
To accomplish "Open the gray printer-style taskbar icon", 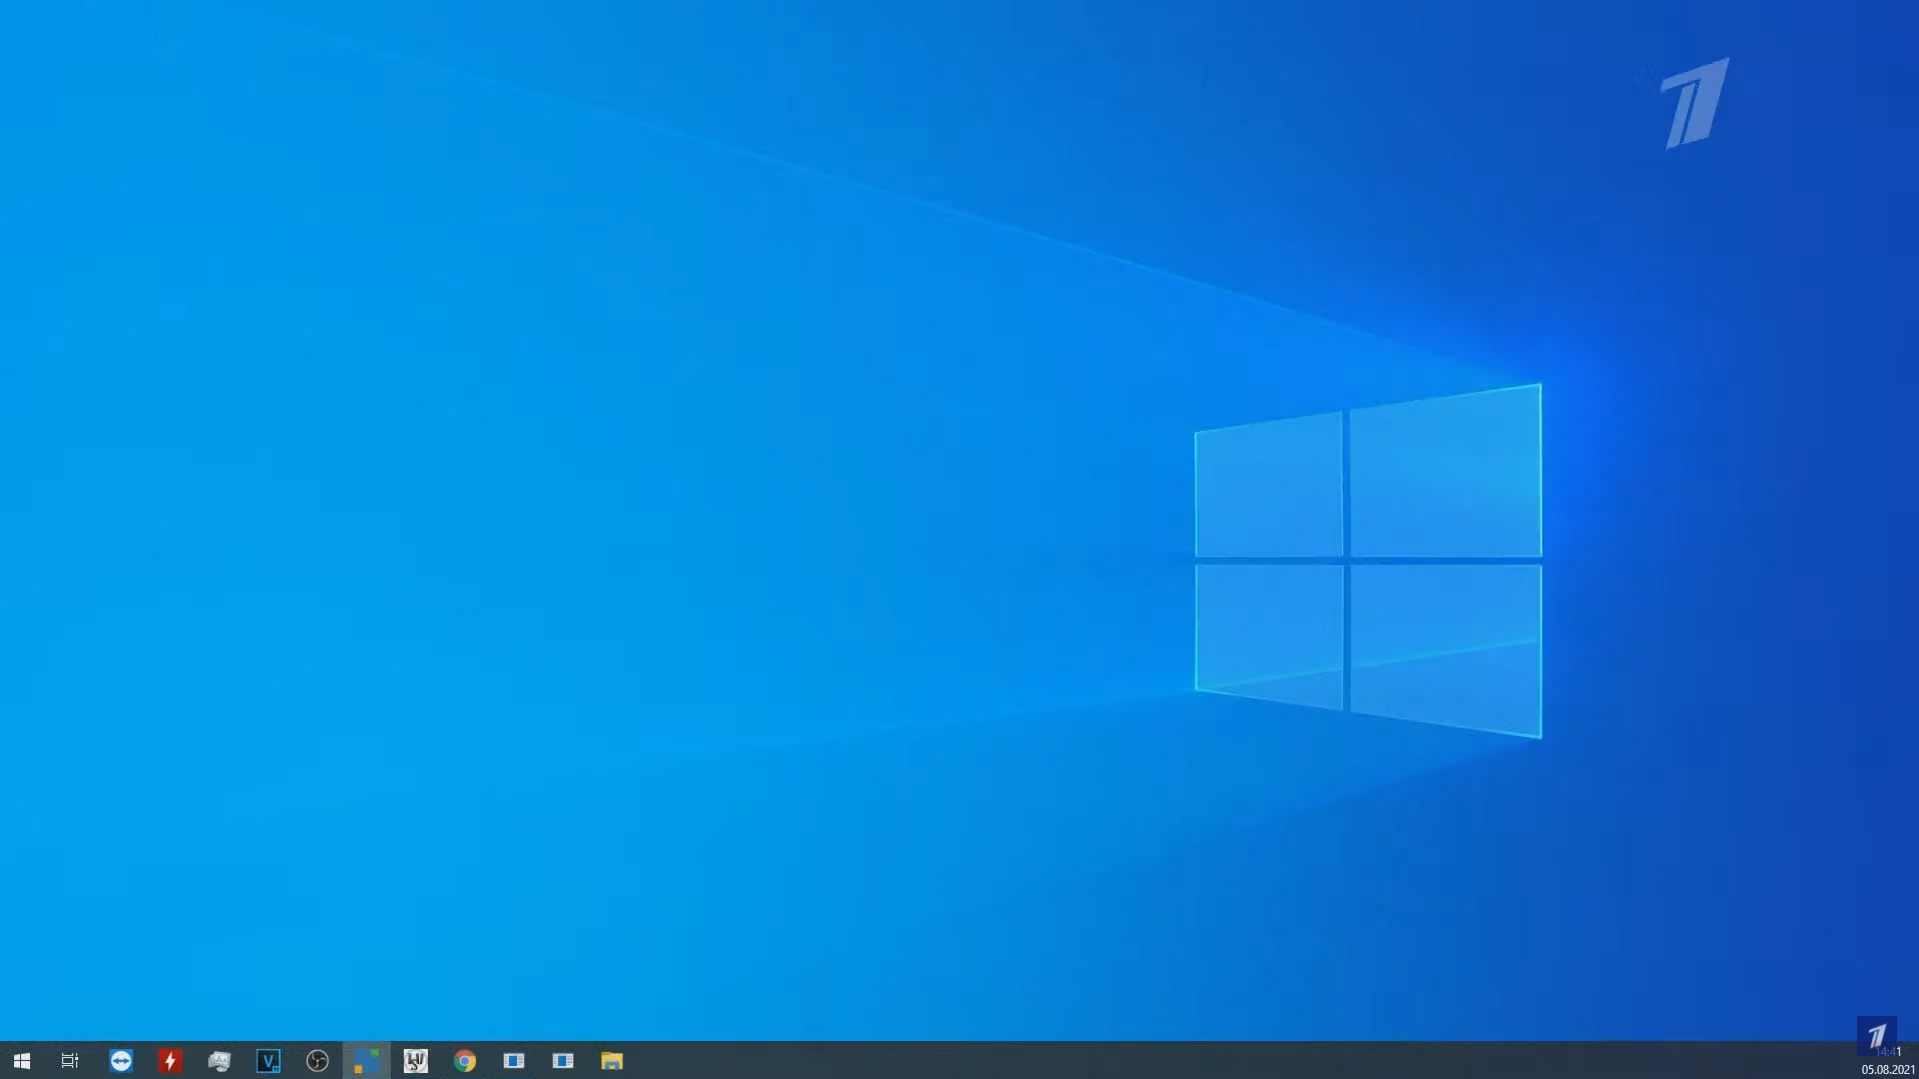I will (219, 1060).
